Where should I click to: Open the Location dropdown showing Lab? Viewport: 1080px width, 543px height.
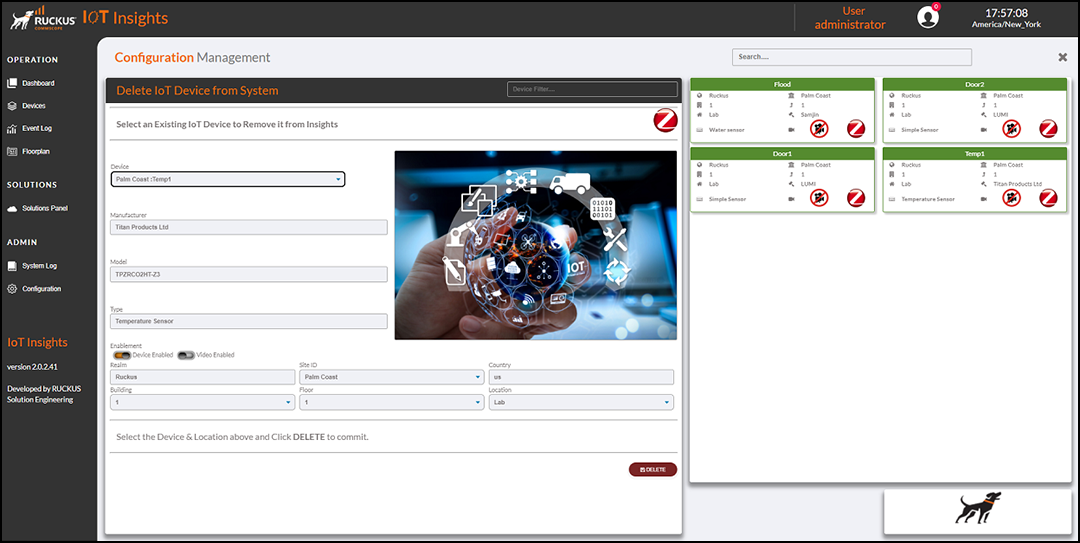click(x=581, y=402)
